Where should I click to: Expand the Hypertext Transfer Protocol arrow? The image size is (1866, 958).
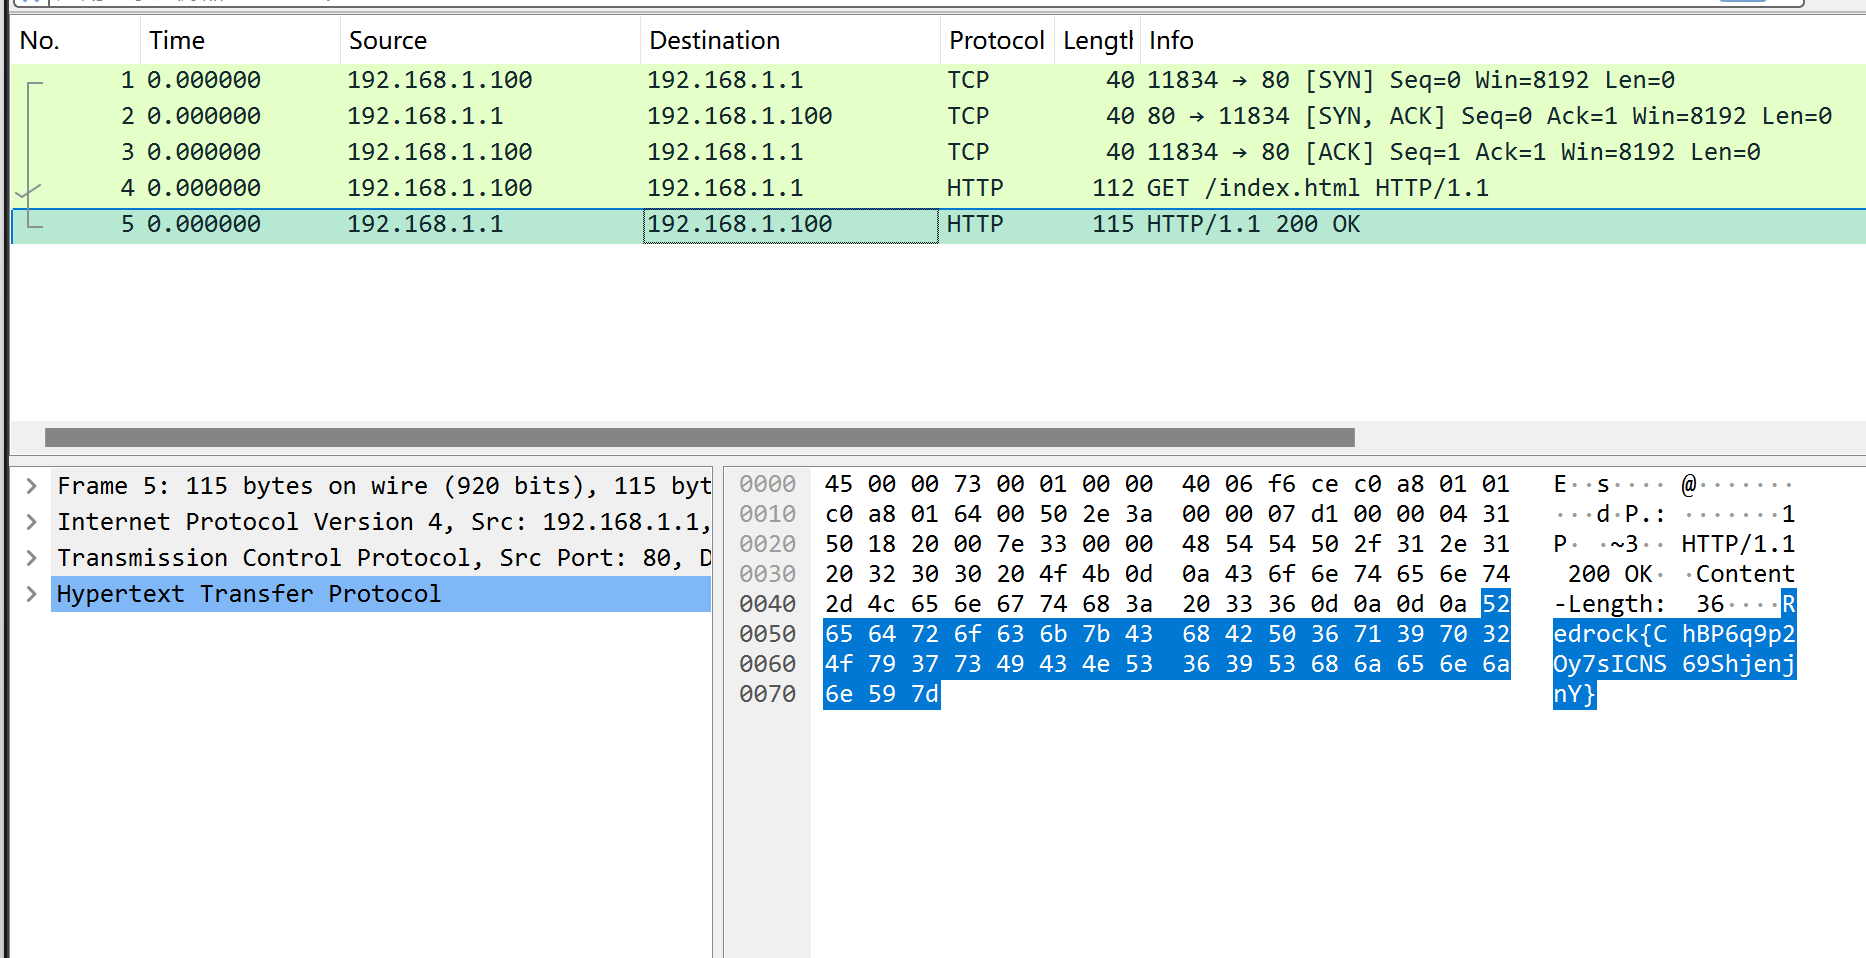32,594
